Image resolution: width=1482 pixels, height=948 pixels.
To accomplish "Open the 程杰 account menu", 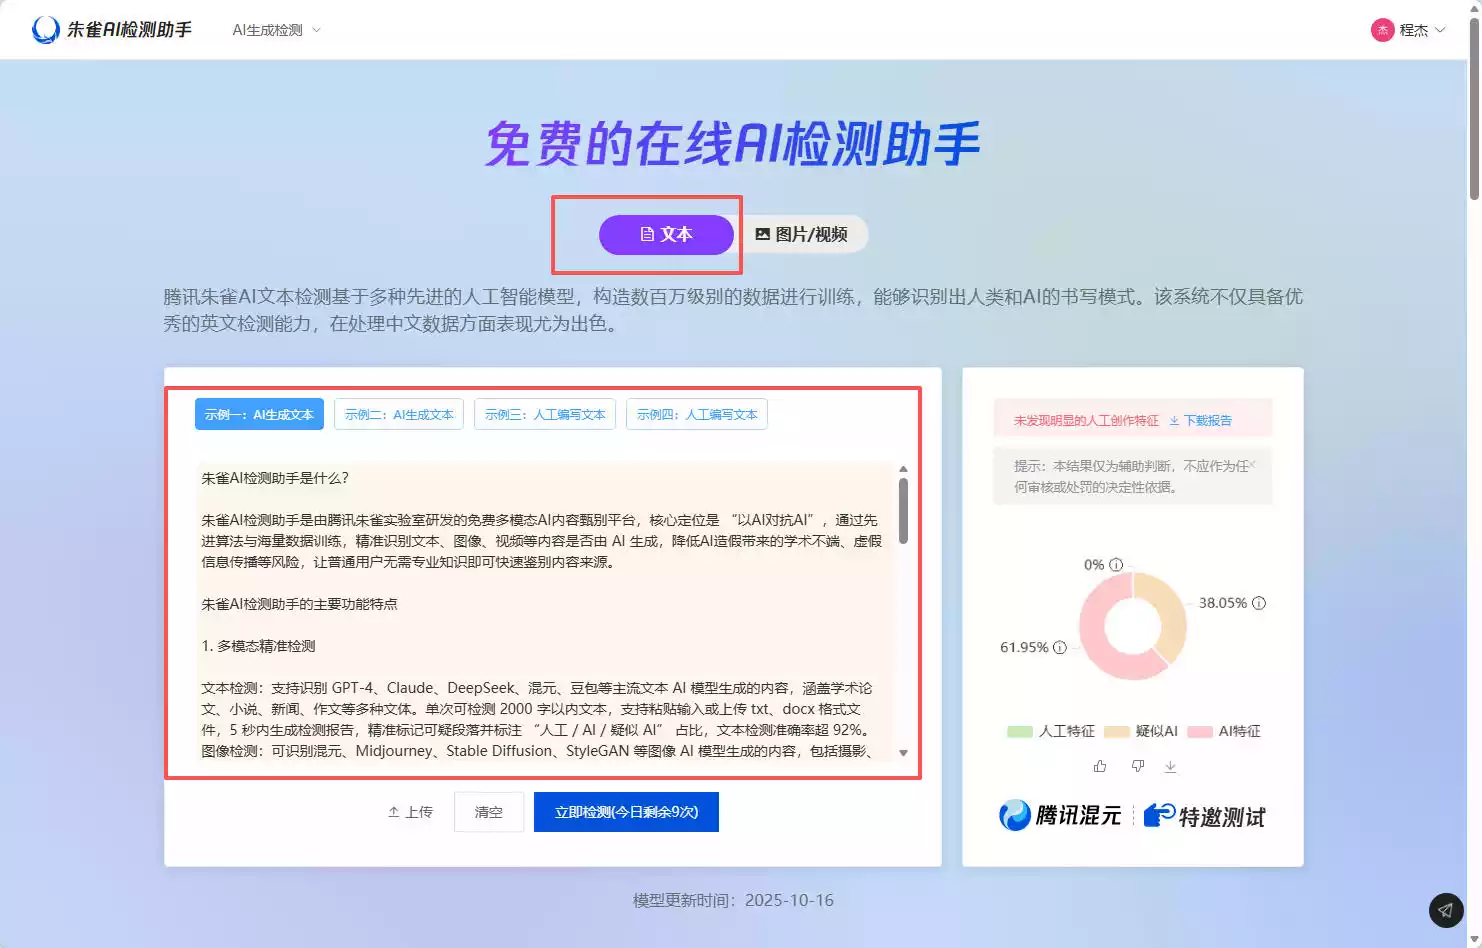I will pos(1408,30).
